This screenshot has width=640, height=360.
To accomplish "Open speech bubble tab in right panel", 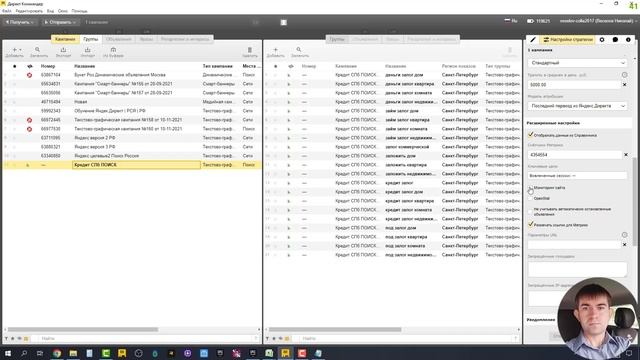I will (x=615, y=40).
